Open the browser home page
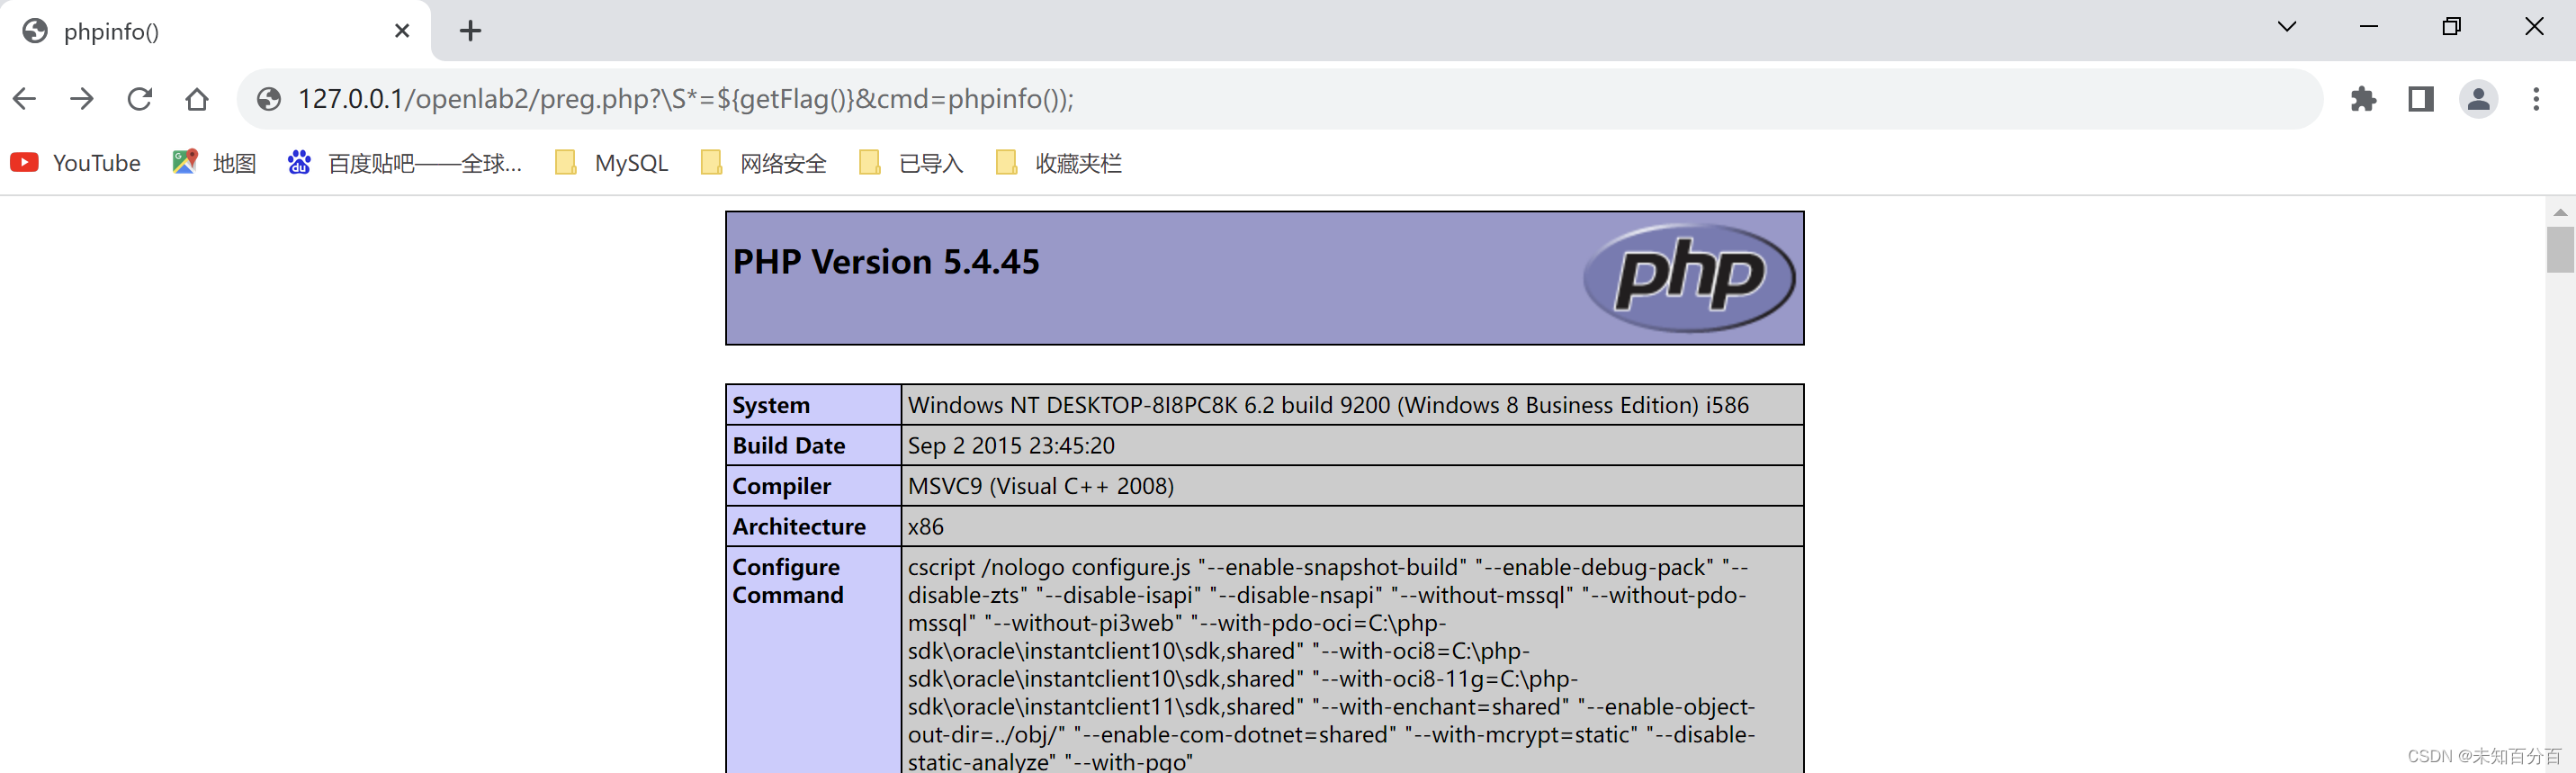This screenshot has width=2576, height=773. click(197, 99)
